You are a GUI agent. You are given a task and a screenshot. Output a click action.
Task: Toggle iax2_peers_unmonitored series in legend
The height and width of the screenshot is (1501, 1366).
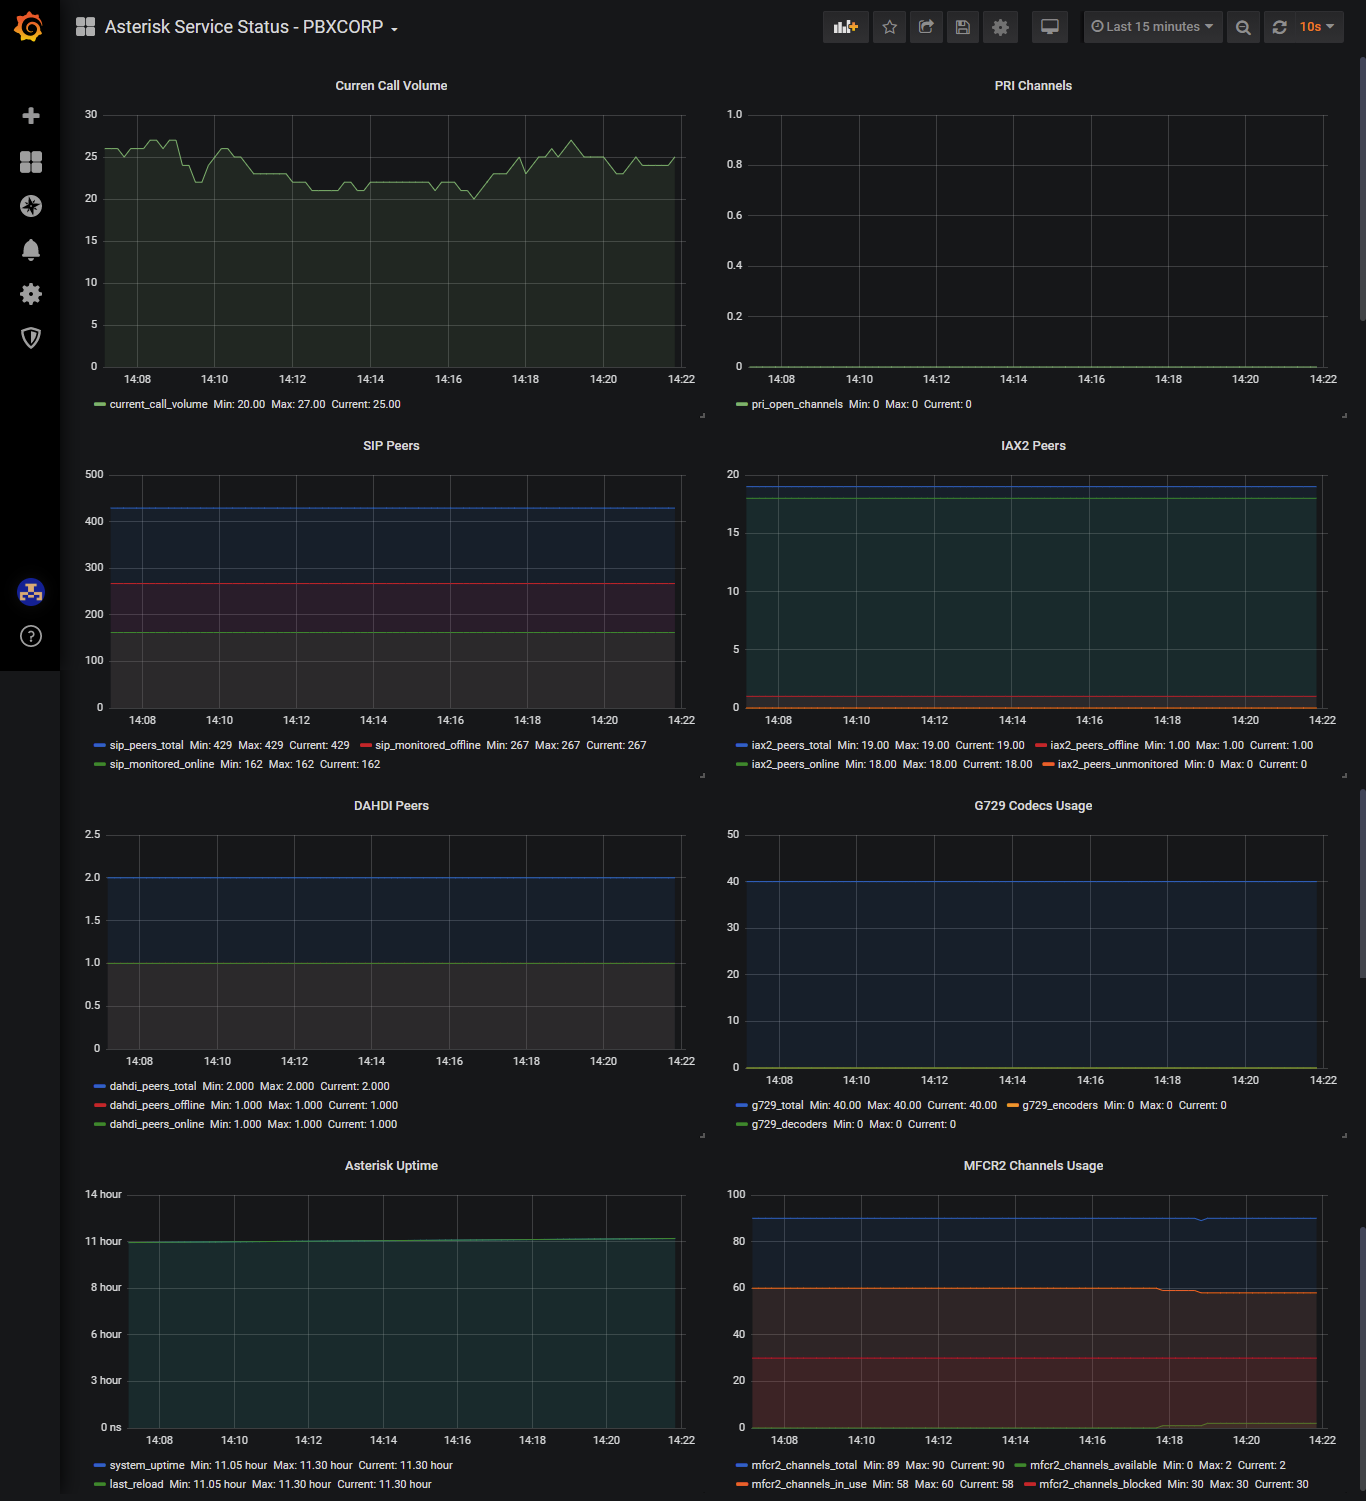[1118, 765]
